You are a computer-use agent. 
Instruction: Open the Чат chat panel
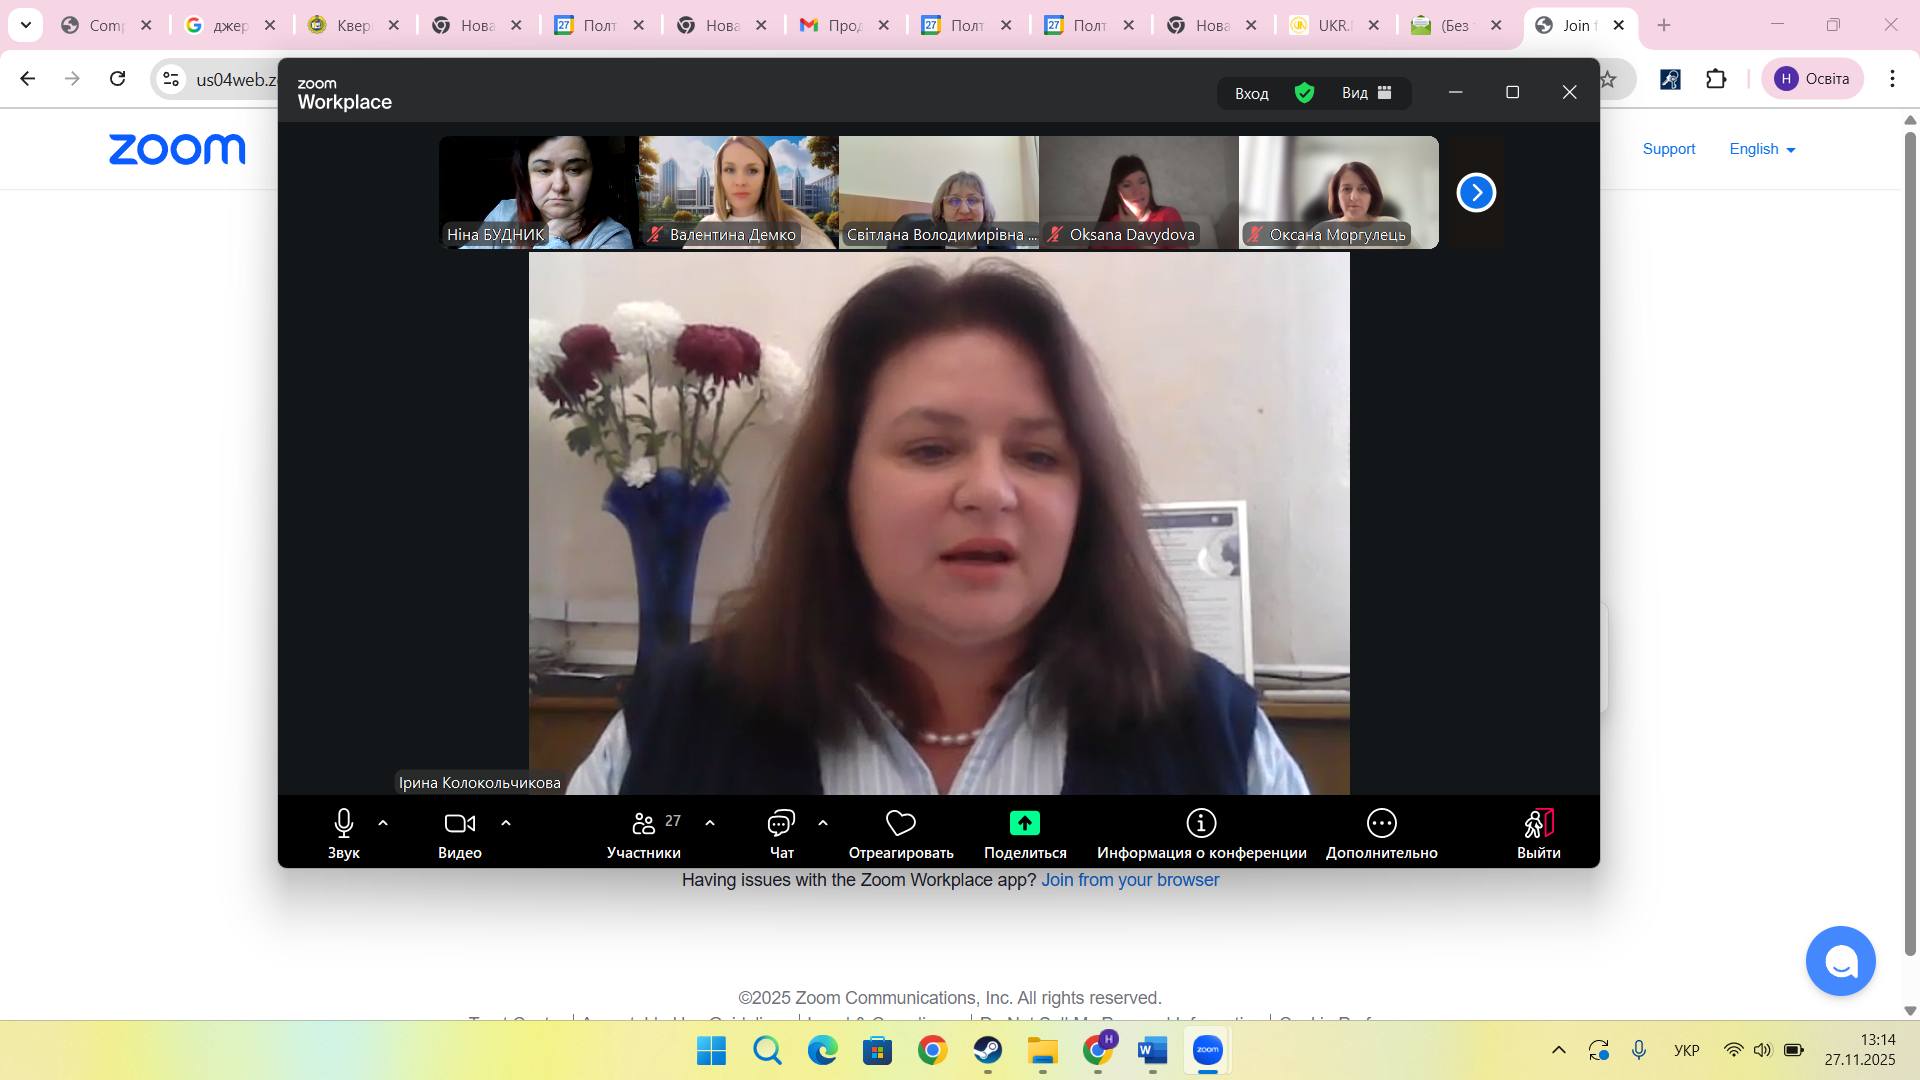coord(781,833)
